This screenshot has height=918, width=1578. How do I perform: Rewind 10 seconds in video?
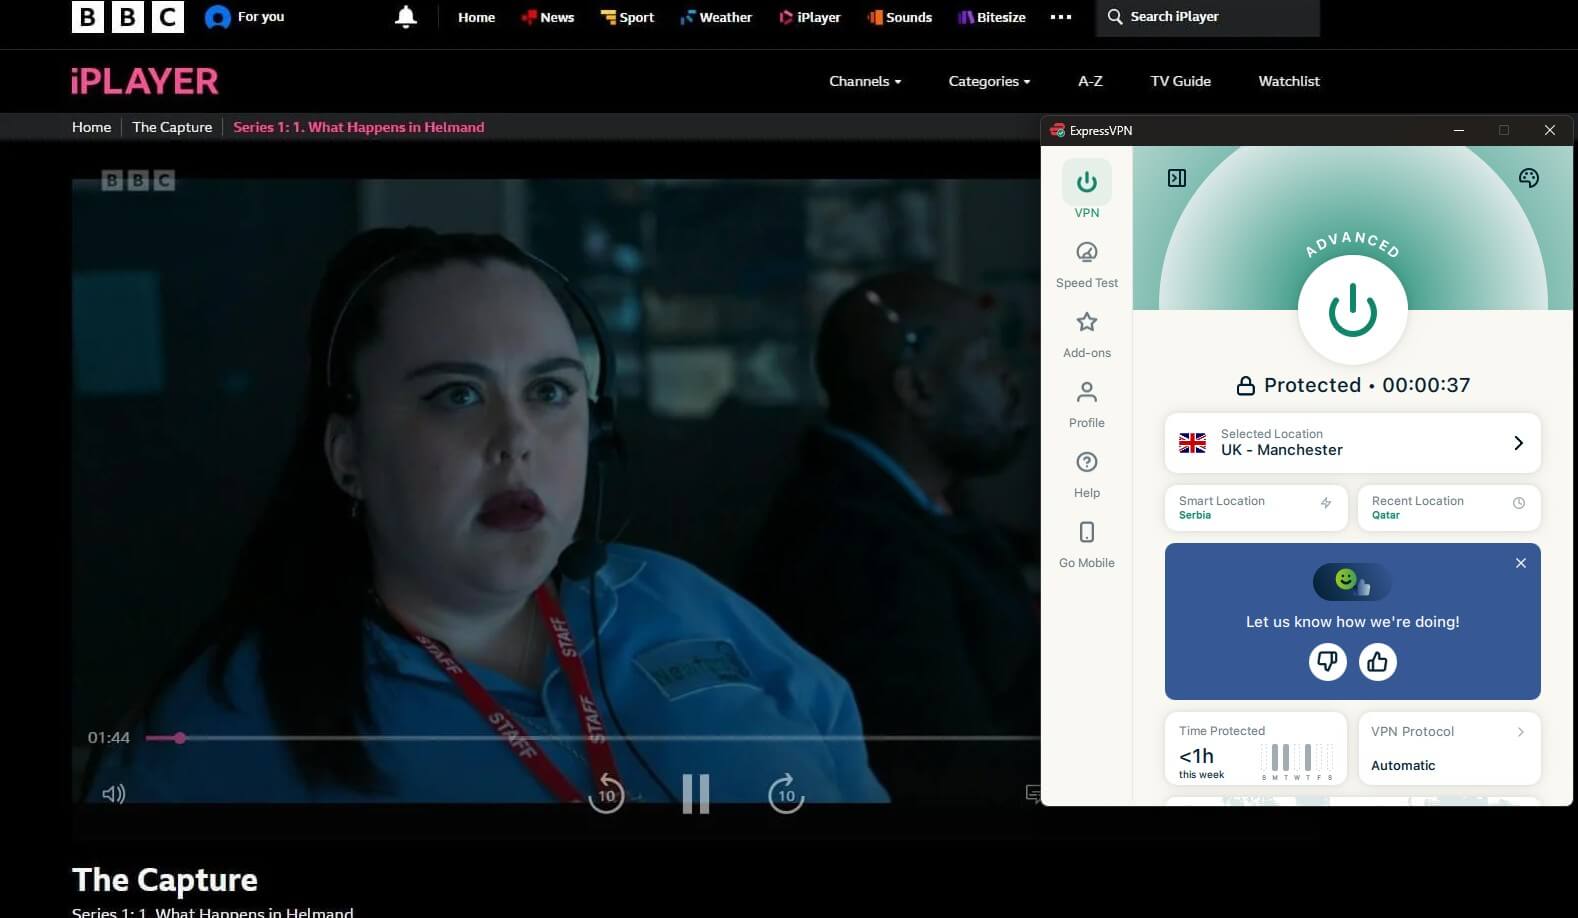coord(606,794)
